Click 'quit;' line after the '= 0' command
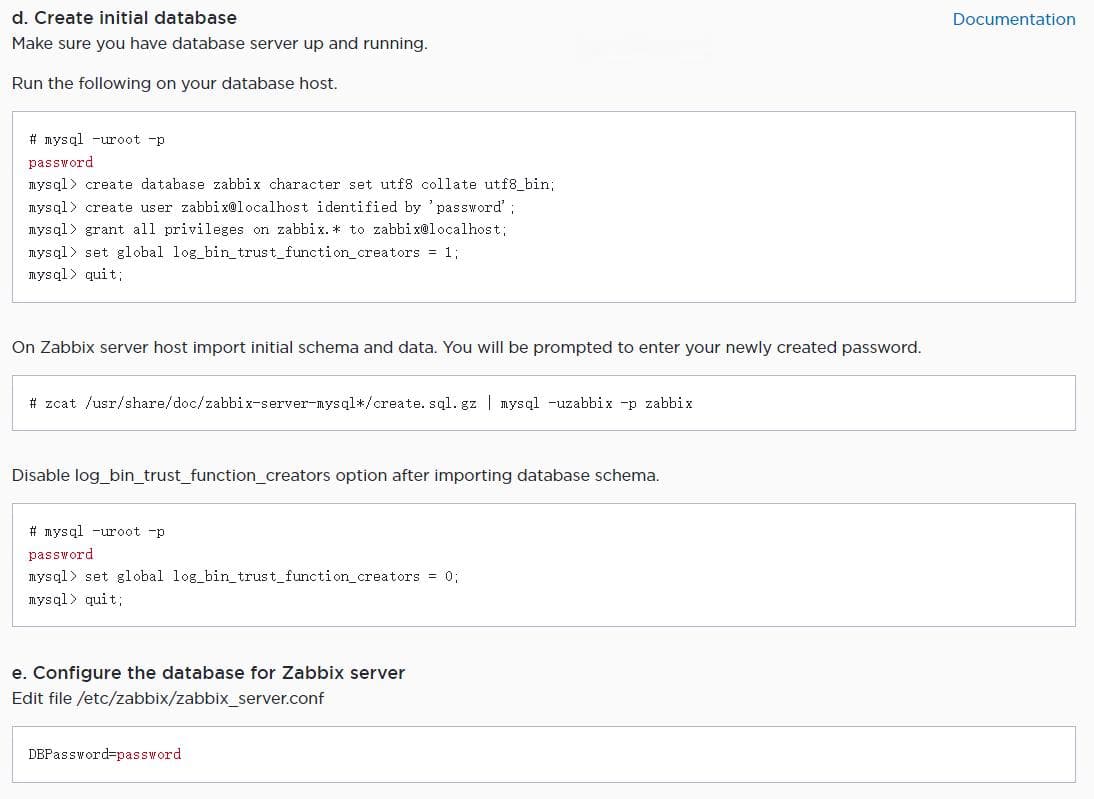Image resolution: width=1094 pixels, height=799 pixels. pos(76,599)
